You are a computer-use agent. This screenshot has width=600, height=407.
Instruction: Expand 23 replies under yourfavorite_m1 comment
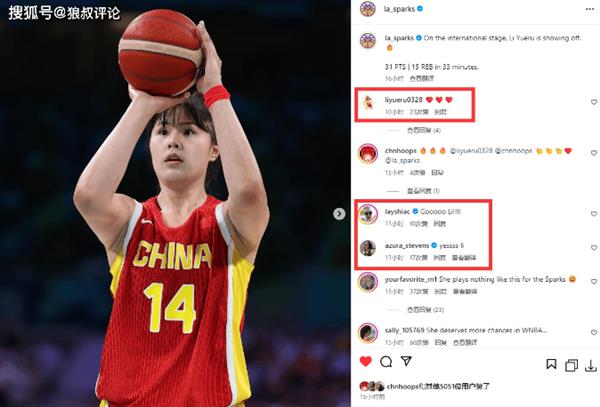[x=426, y=309]
